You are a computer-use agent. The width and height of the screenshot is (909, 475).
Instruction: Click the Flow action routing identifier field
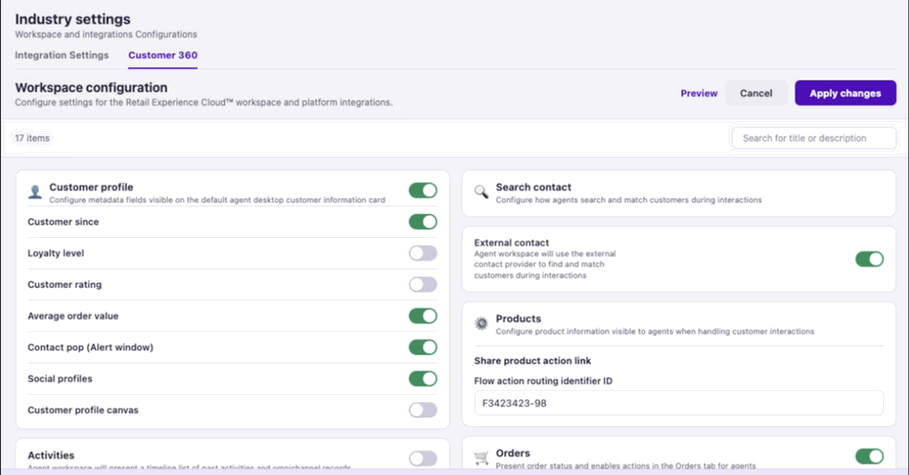(679, 403)
